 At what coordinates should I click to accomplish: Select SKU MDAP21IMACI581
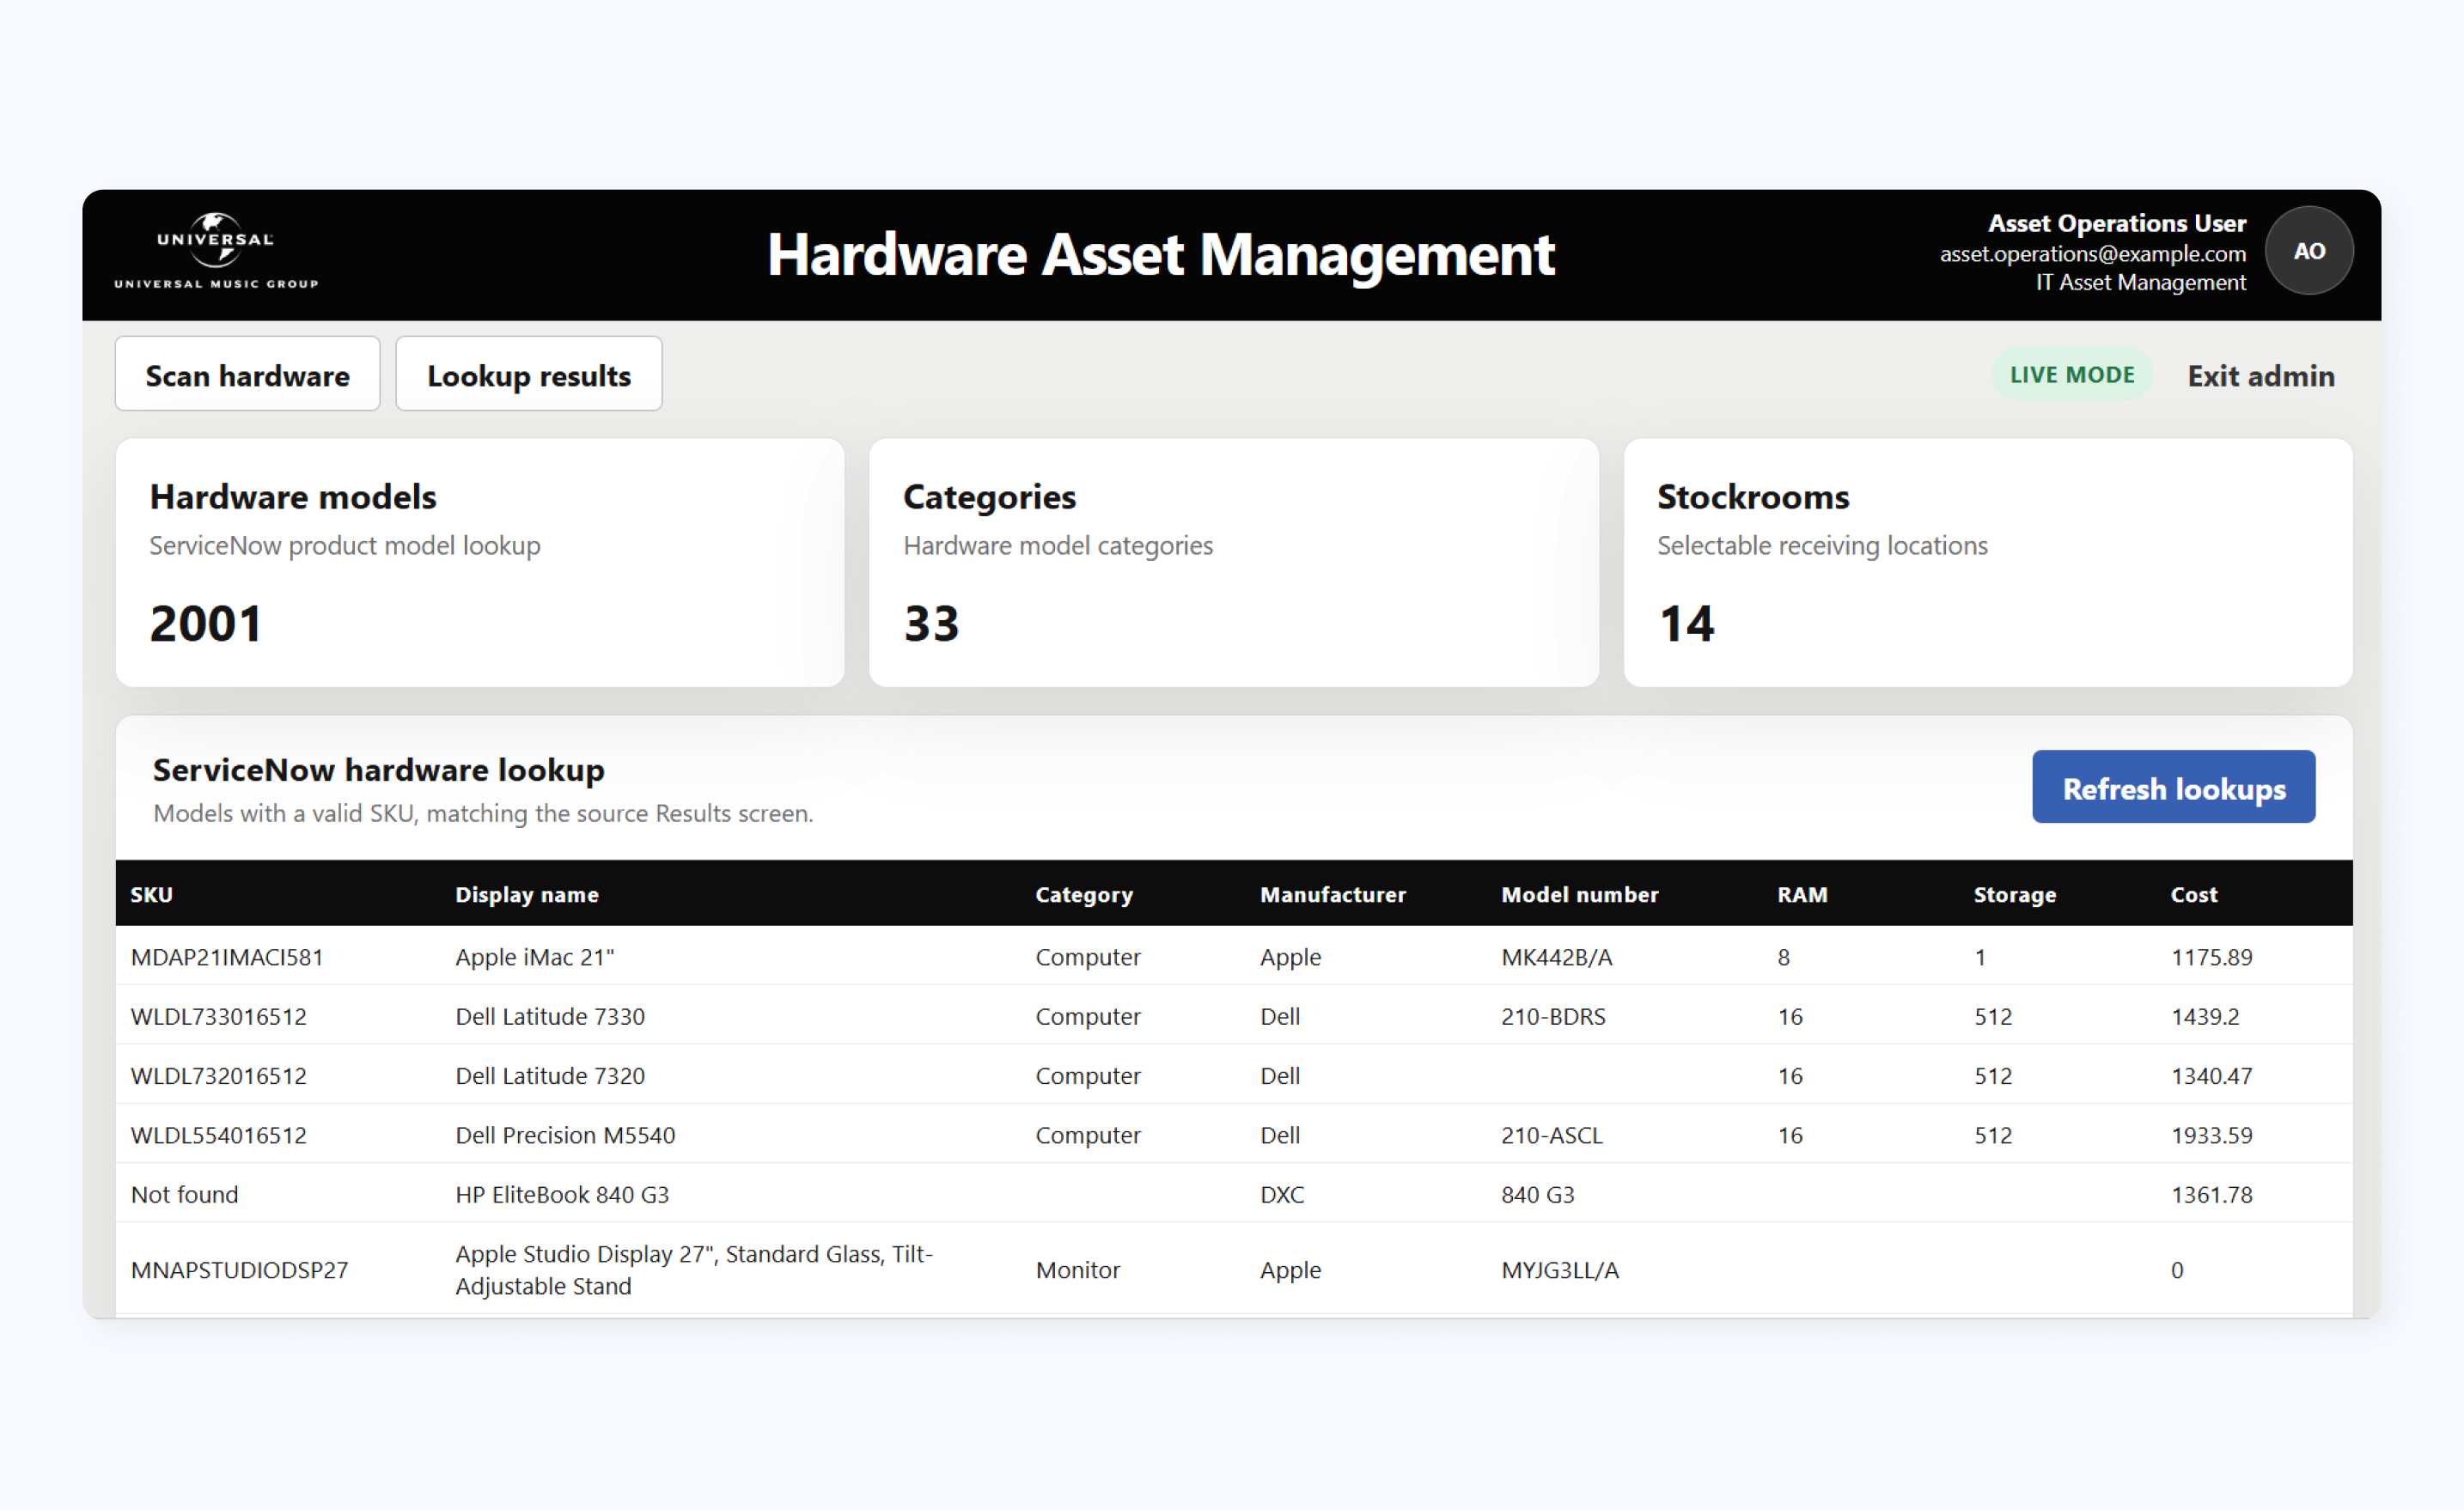227,957
